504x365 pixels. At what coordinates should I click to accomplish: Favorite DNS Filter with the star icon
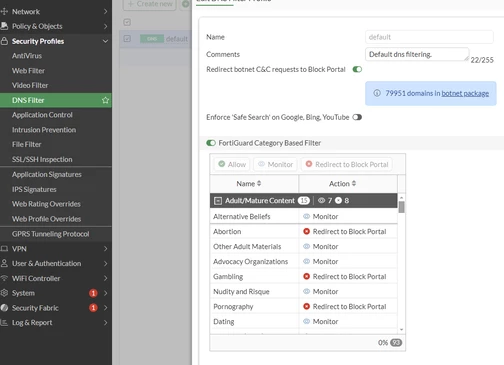[105, 100]
